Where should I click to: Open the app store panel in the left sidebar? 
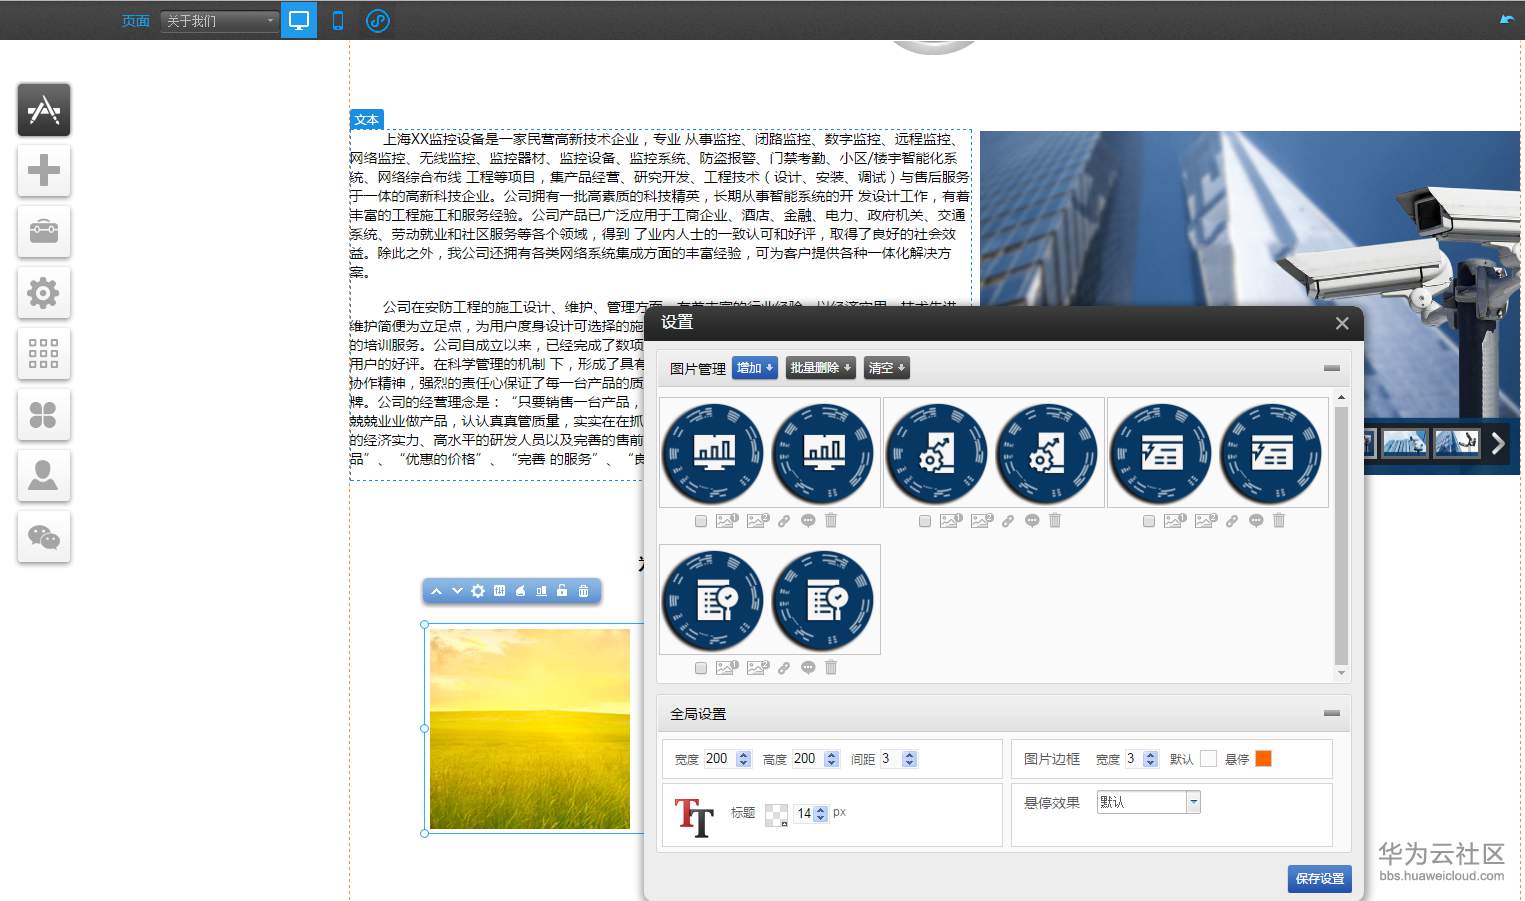tap(44, 110)
